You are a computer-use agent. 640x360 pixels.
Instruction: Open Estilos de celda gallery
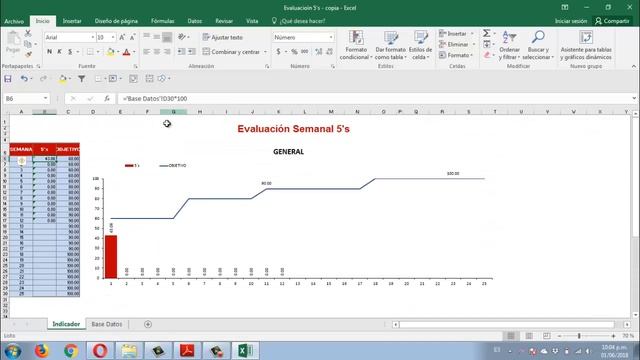420,45
